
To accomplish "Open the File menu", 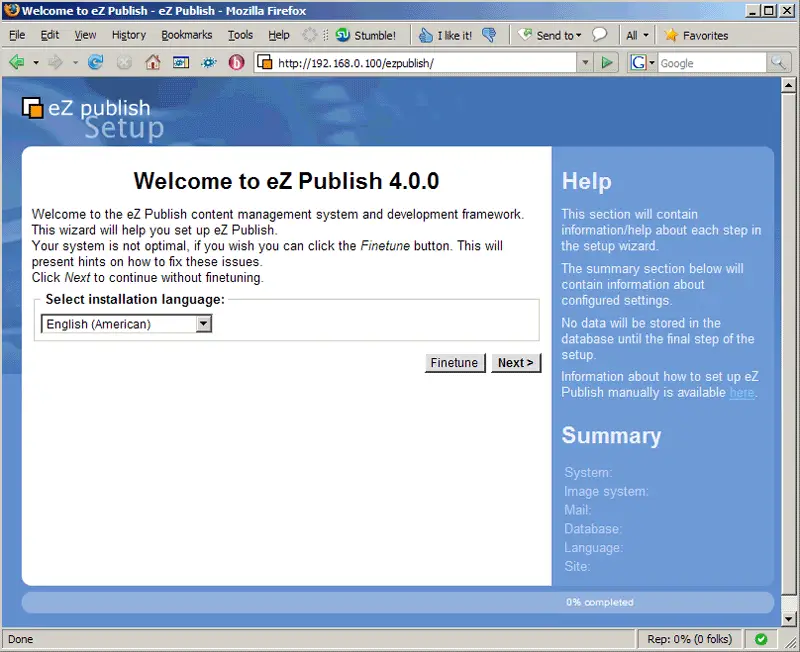I will 17,35.
